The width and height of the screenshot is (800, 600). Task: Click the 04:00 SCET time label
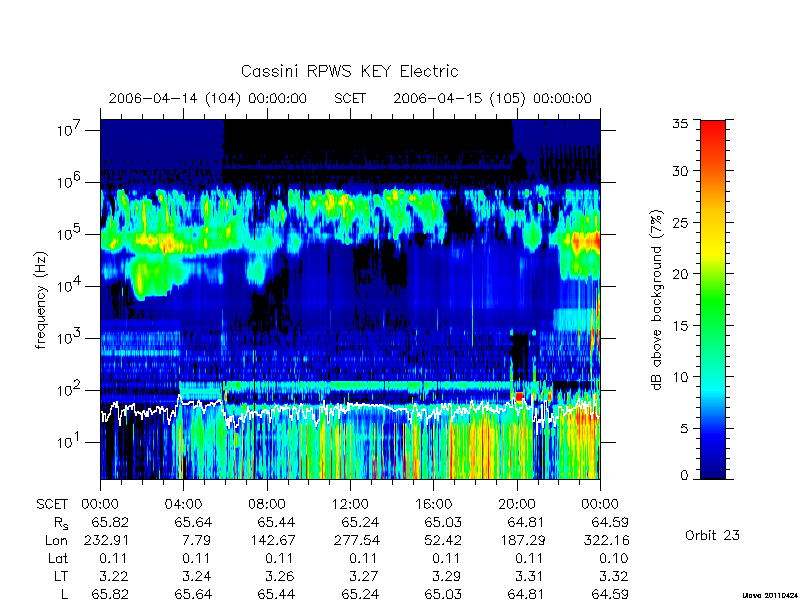[x=183, y=504]
